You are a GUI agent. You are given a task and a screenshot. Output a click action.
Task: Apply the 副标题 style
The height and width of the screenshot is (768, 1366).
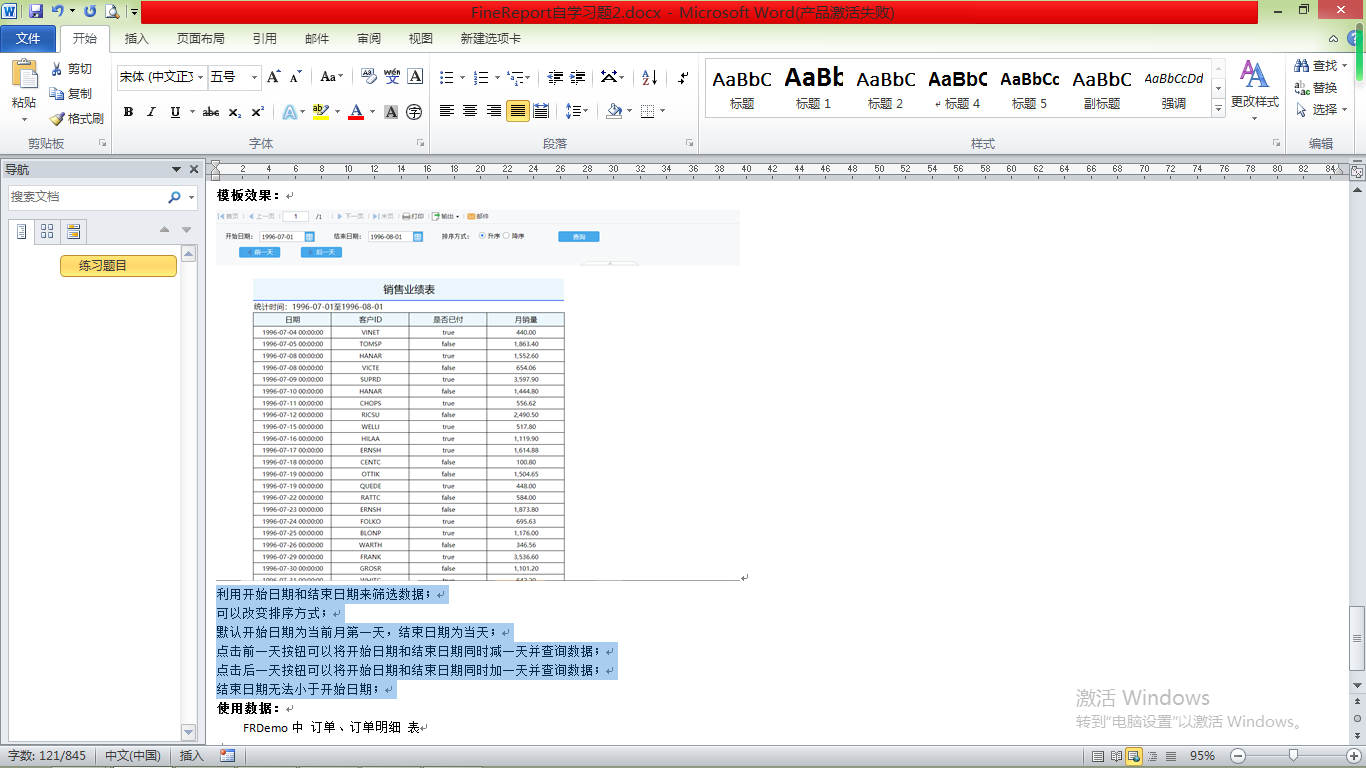click(1102, 88)
